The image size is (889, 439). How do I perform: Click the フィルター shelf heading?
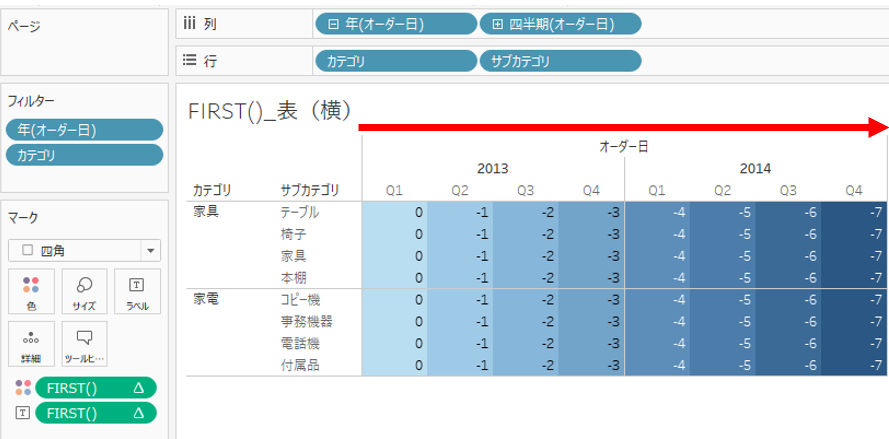(x=31, y=101)
